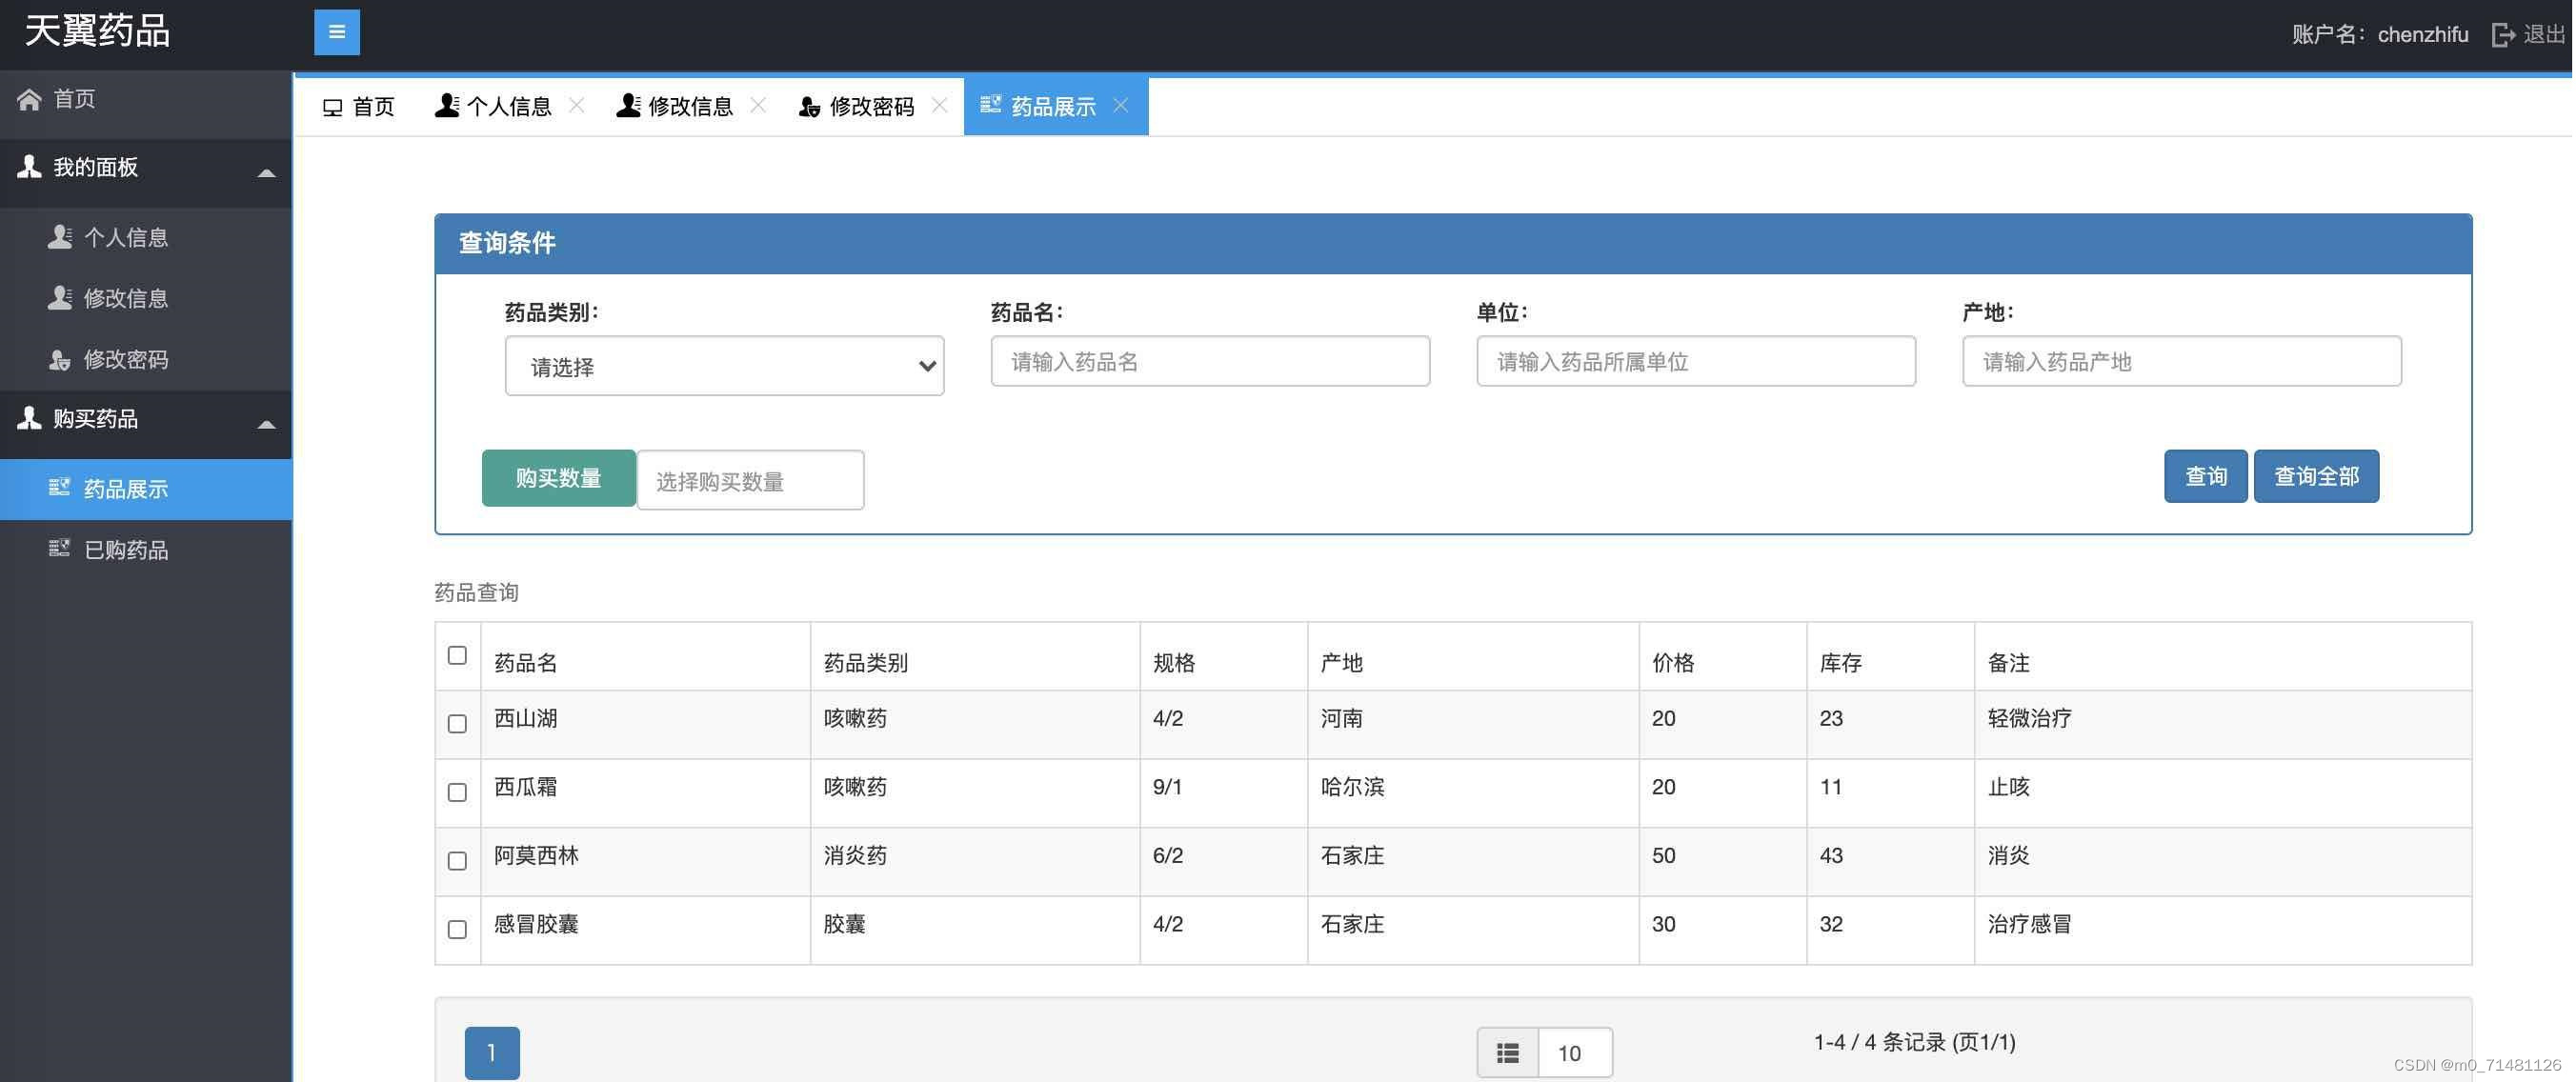2576x1082 pixels.
Task: Click the icon on 药品展示 tab
Action: [991, 104]
